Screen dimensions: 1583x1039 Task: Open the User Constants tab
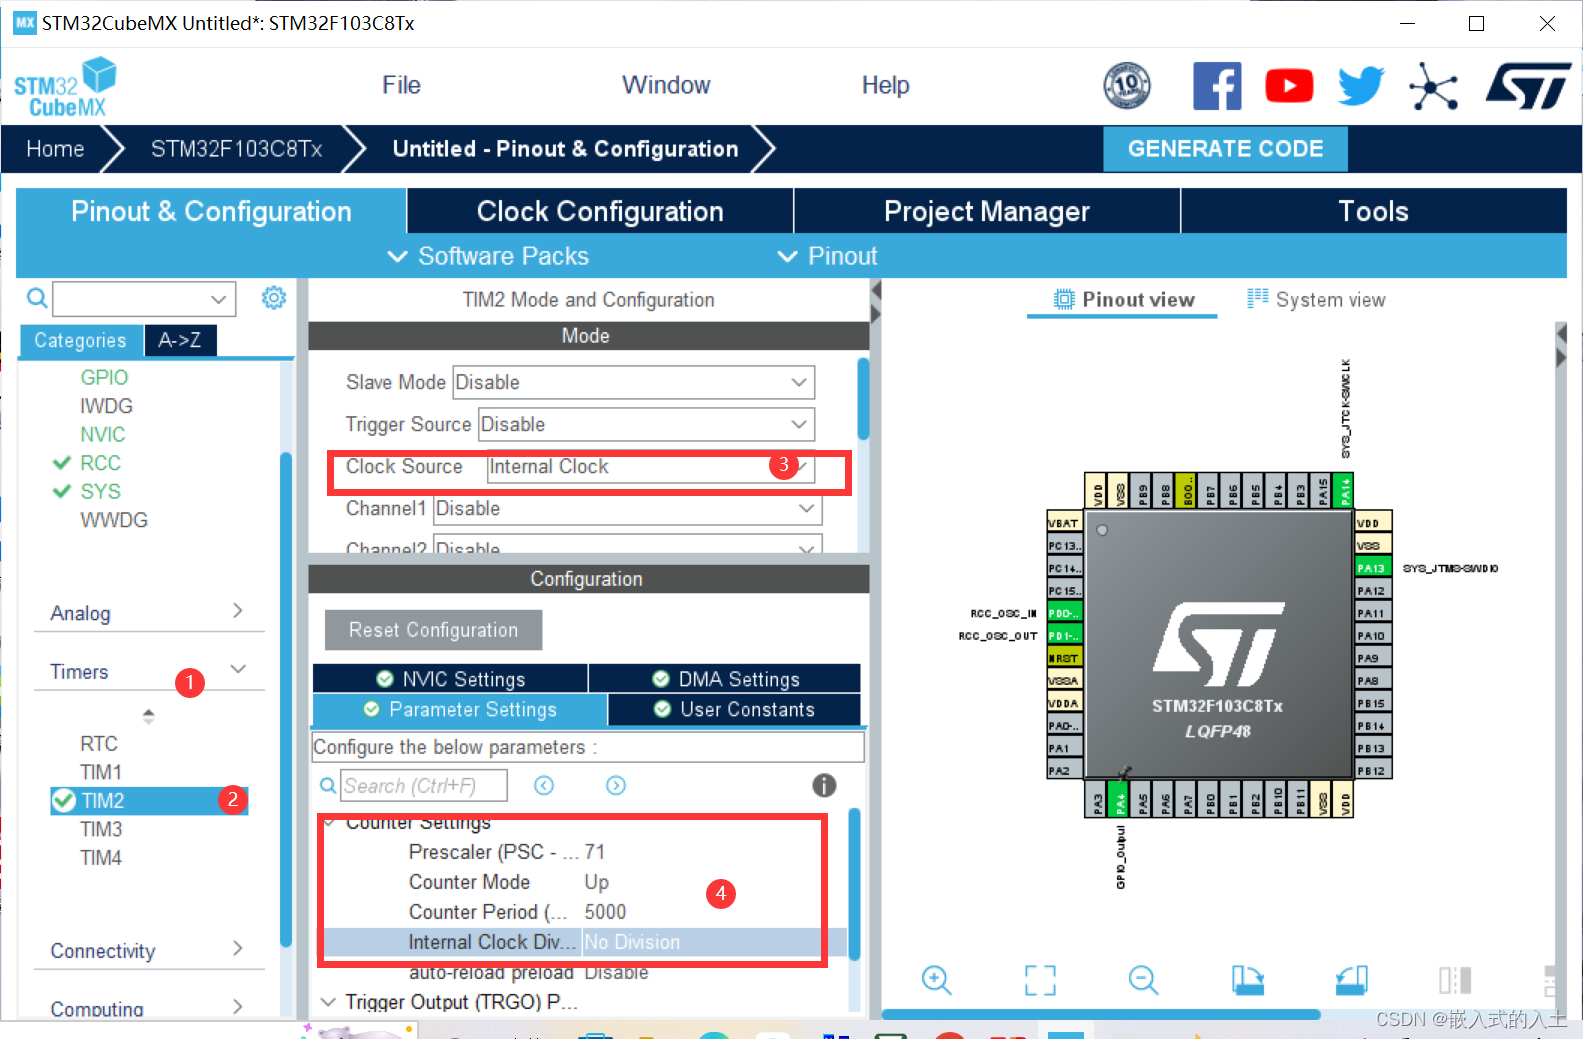coord(734,709)
